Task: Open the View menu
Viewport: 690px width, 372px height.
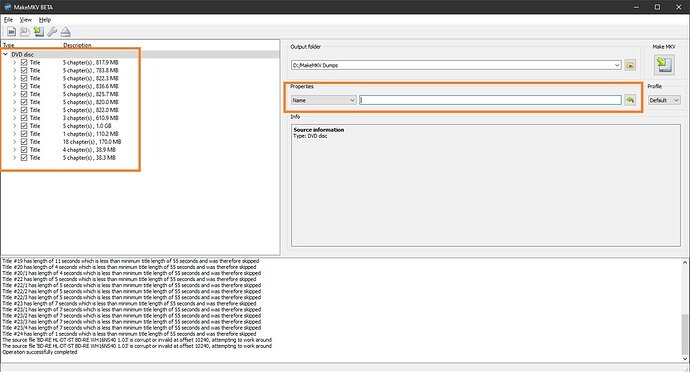Action: click(26, 20)
